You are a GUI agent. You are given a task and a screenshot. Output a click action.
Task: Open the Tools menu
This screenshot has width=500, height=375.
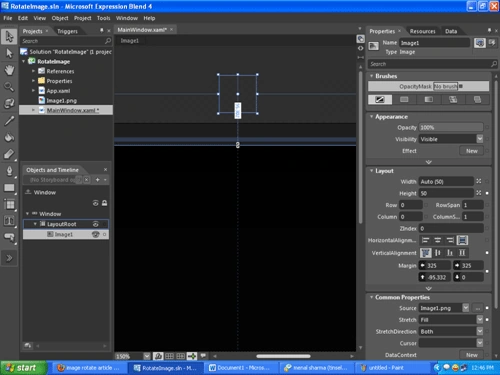[x=103, y=18]
